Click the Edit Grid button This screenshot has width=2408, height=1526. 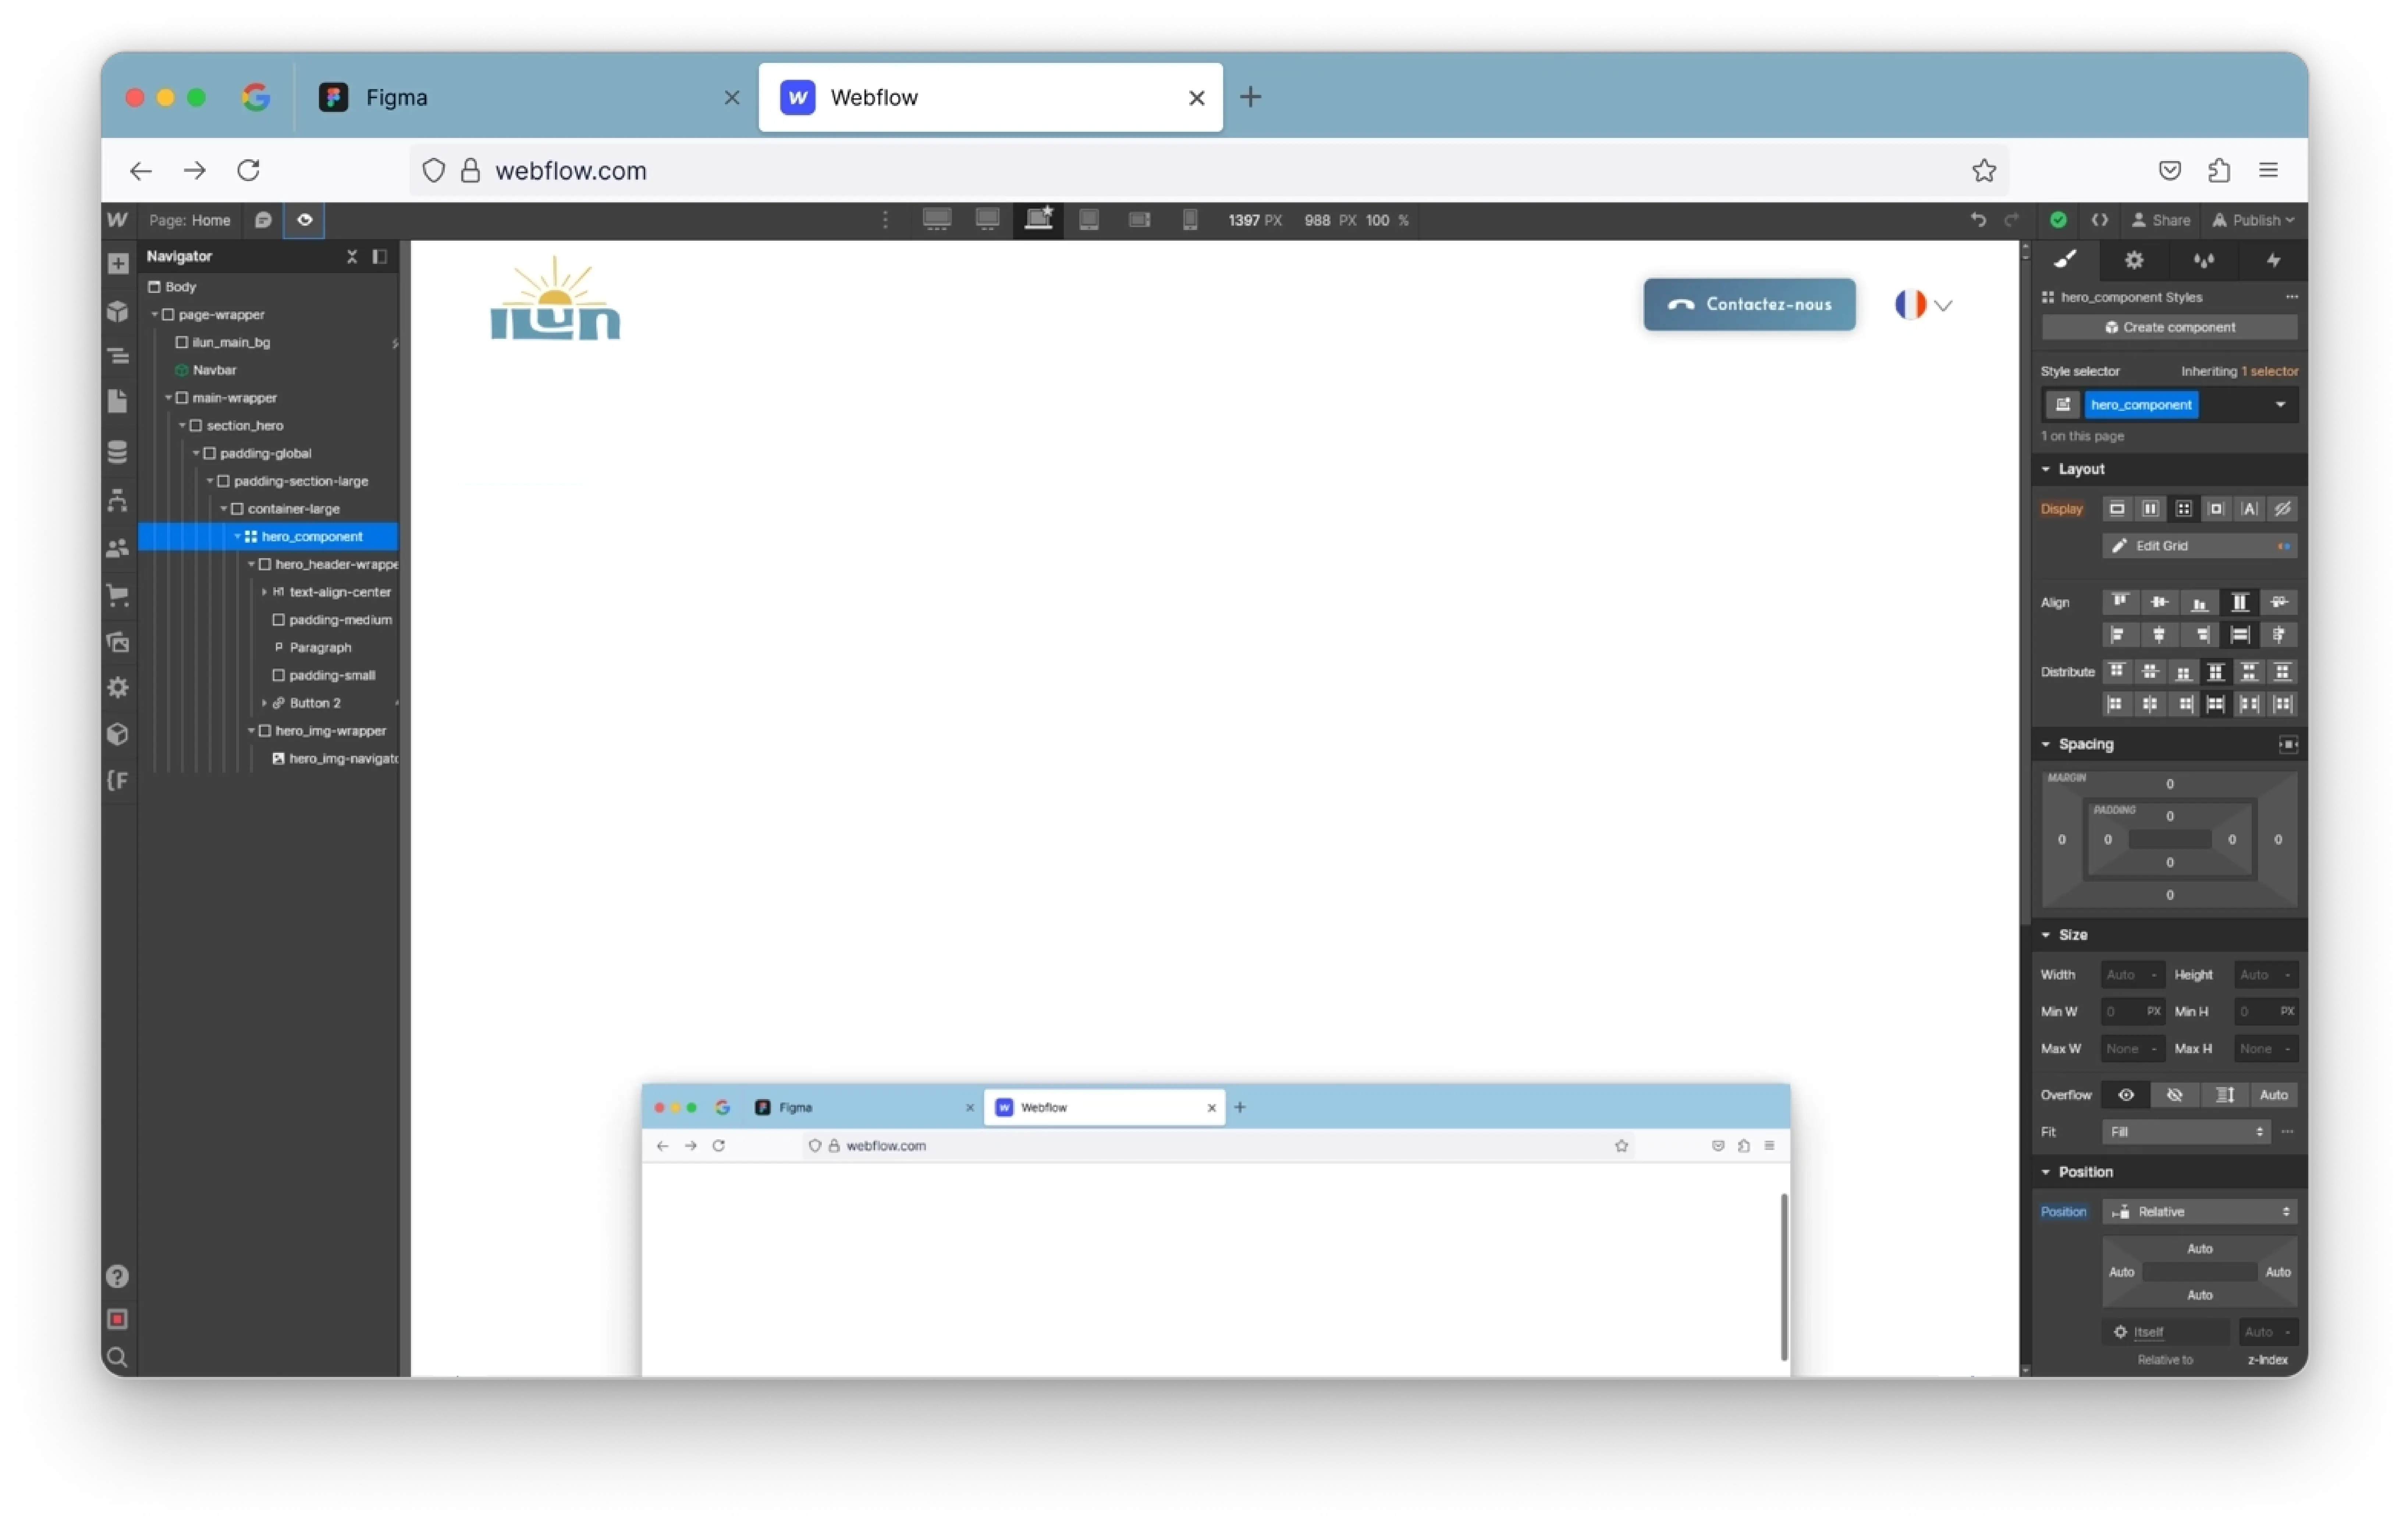[2199, 546]
